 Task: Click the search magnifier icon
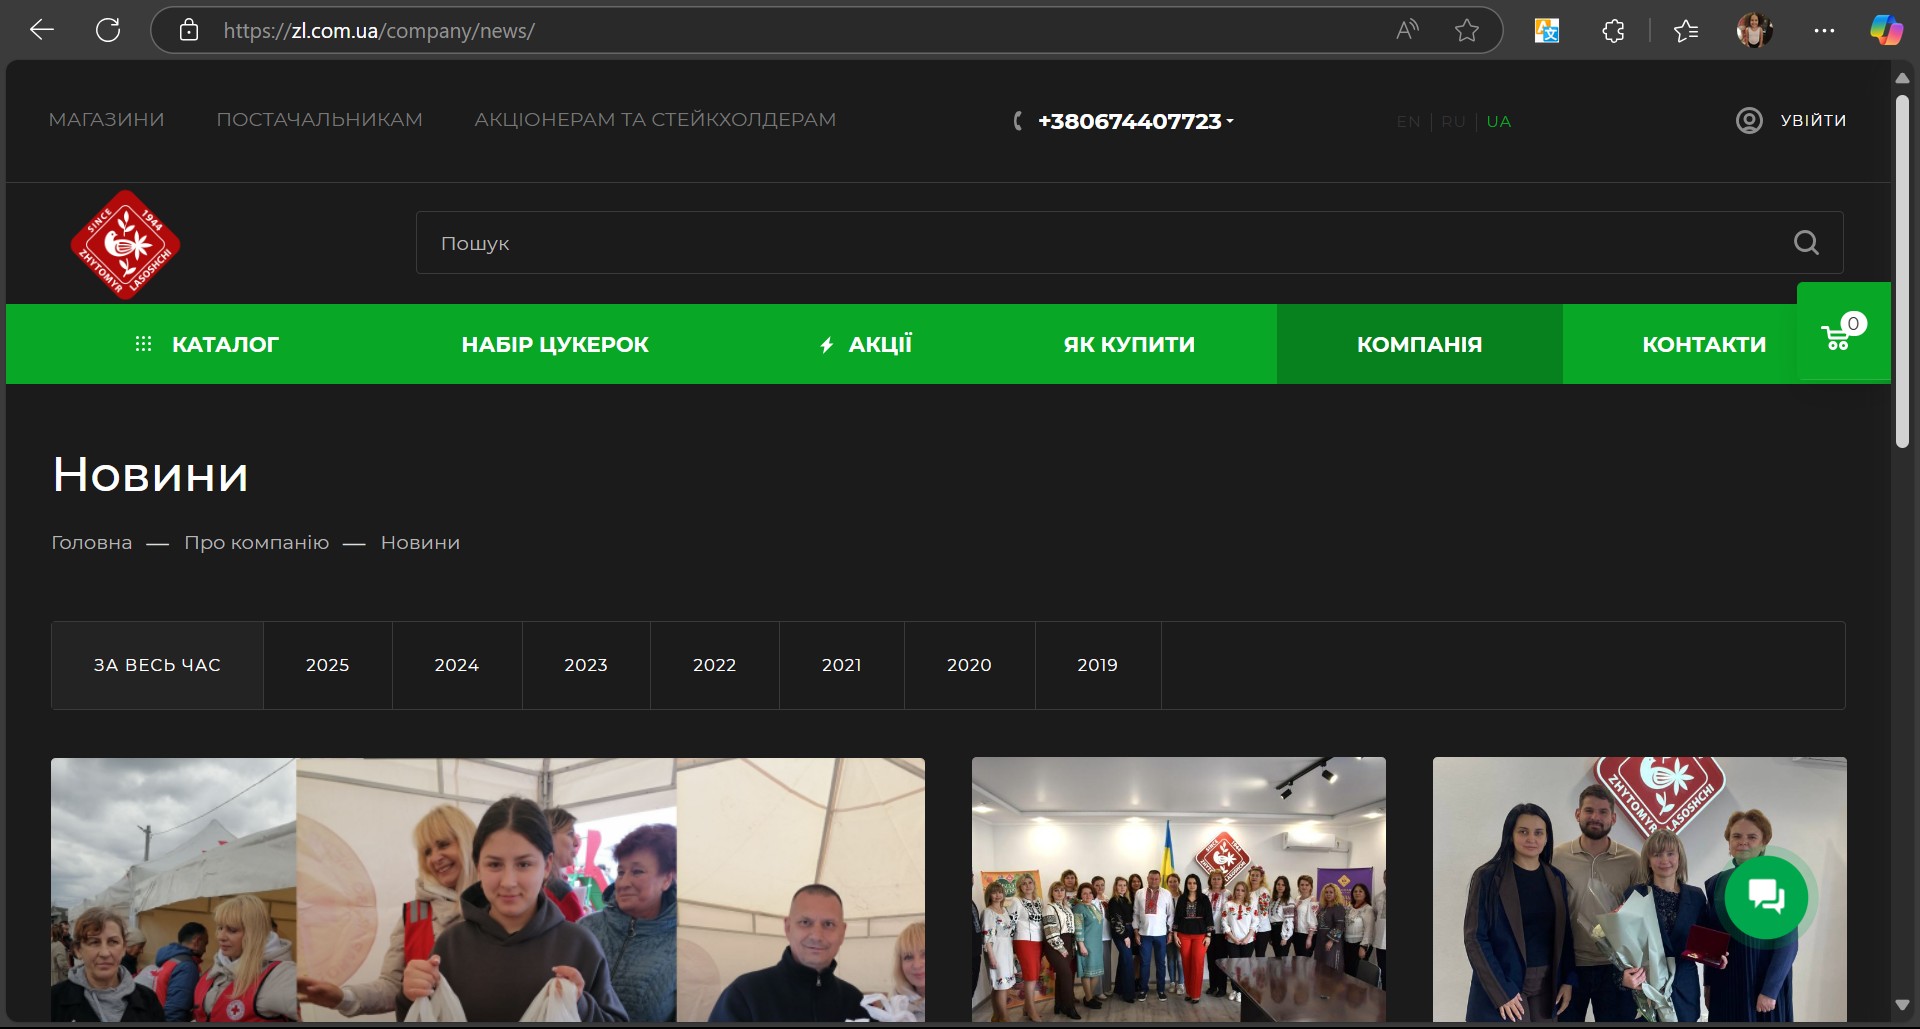point(1805,243)
